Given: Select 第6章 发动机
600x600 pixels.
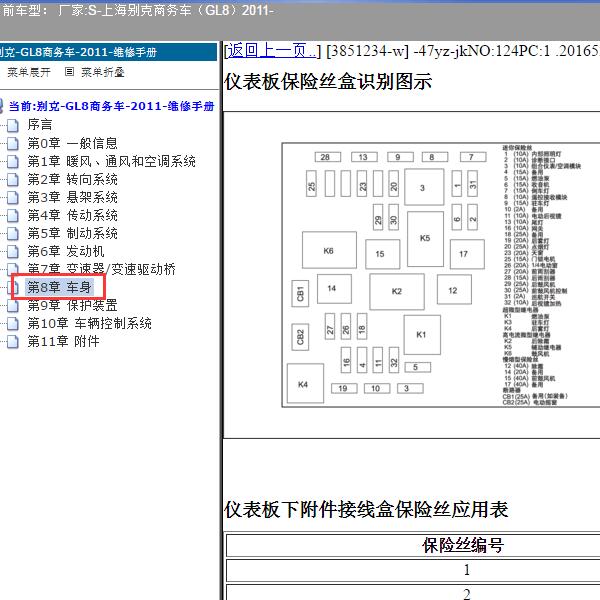Looking at the screenshot, I should tap(66, 251).
